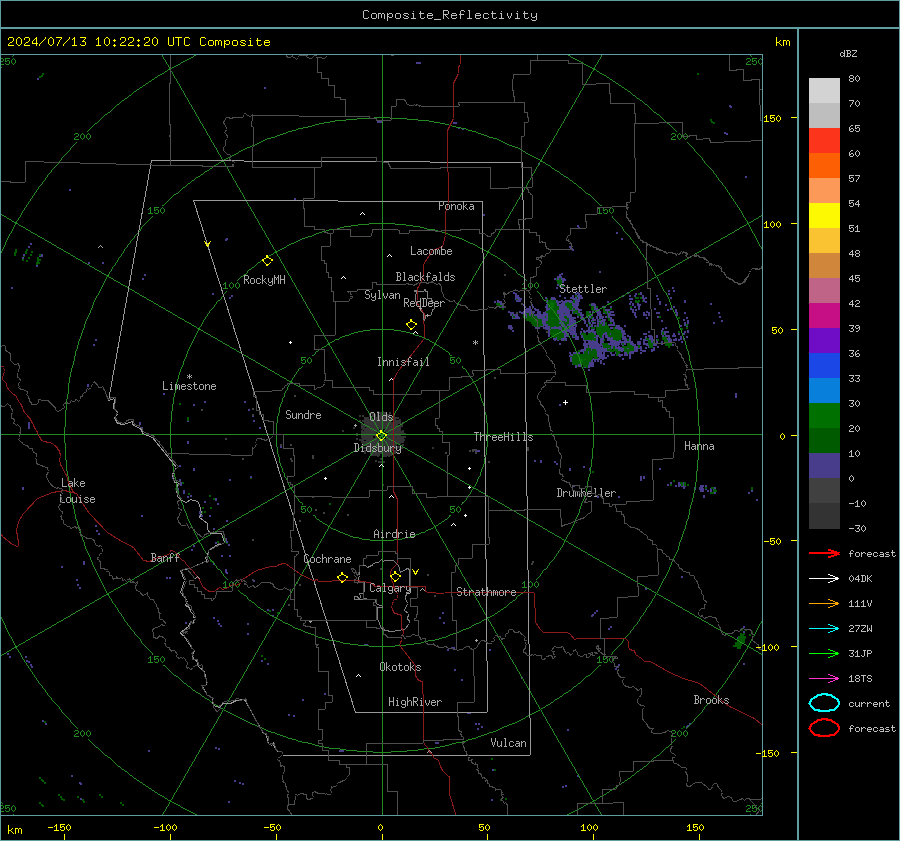Click the Hanna label

[x=699, y=446]
